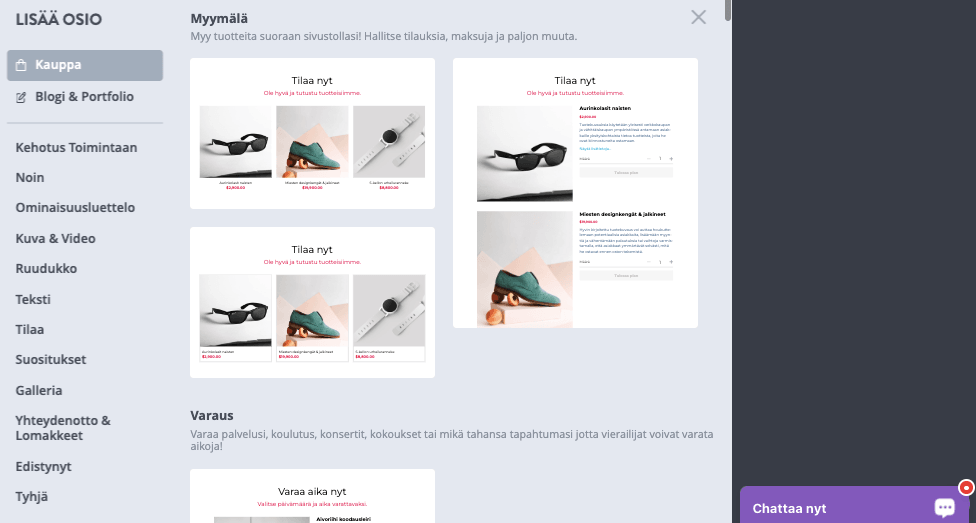Image resolution: width=976 pixels, height=523 pixels.
Task: Choose Ominaisuusluettelo from the sidebar
Action: pos(75,207)
